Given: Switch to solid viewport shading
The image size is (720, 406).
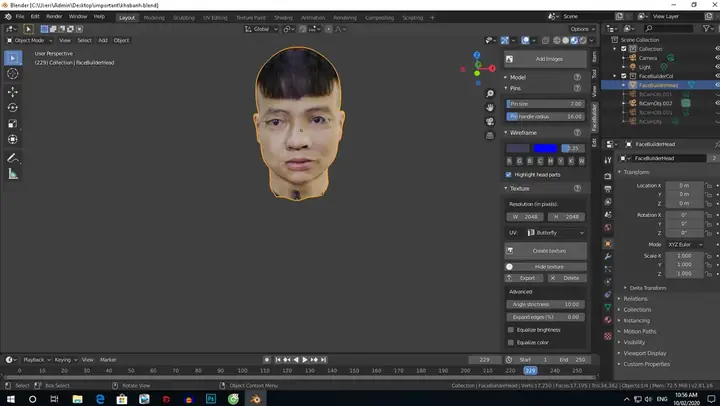Looking at the screenshot, I should point(566,40).
